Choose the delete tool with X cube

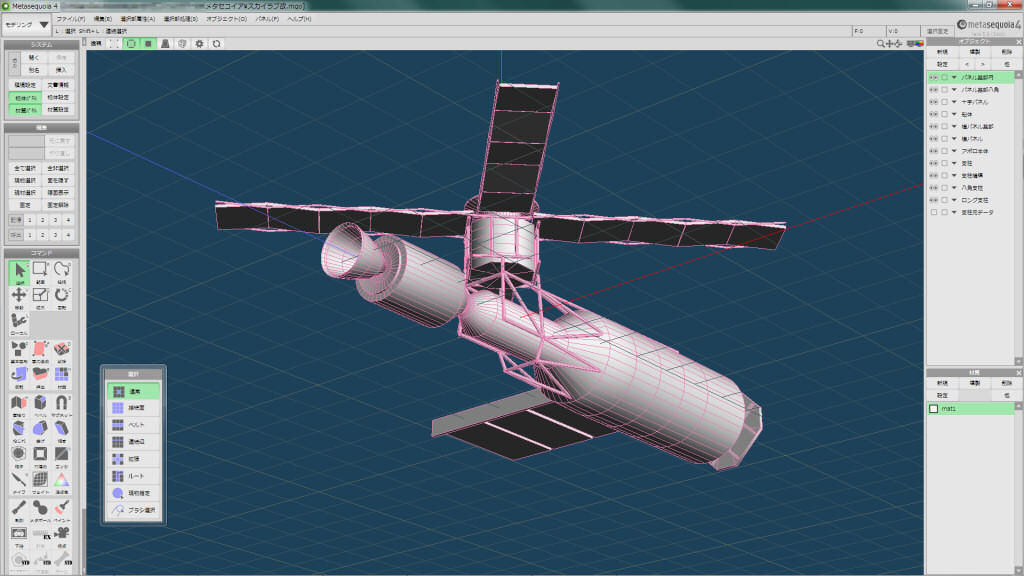pos(61,351)
